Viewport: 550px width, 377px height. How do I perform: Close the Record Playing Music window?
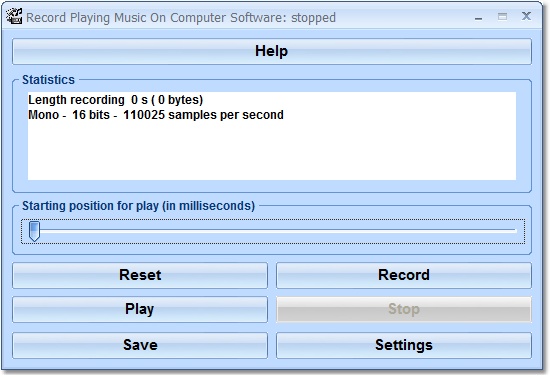tap(526, 16)
